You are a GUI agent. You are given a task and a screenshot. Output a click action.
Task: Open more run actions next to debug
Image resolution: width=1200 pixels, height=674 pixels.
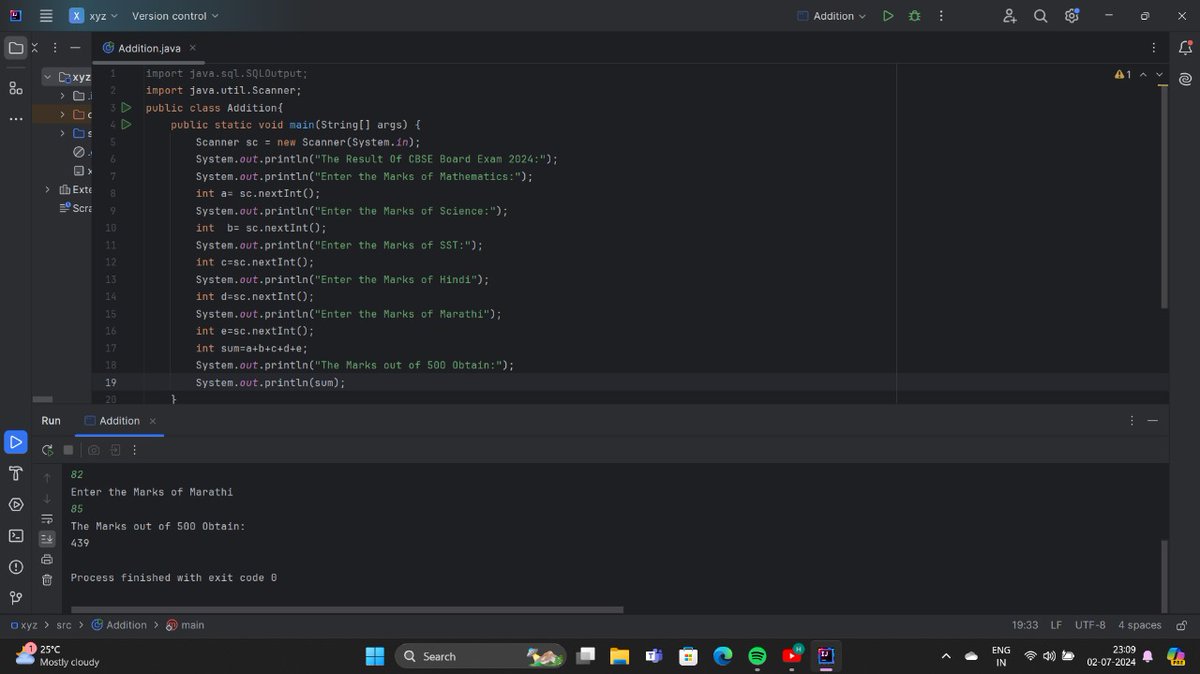[x=941, y=16]
